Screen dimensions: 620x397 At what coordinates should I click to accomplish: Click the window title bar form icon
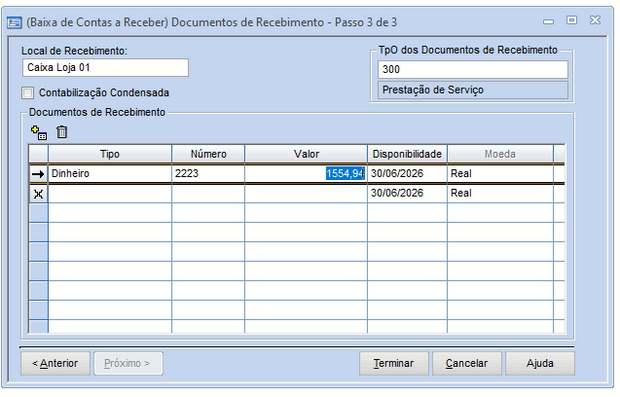[x=14, y=23]
